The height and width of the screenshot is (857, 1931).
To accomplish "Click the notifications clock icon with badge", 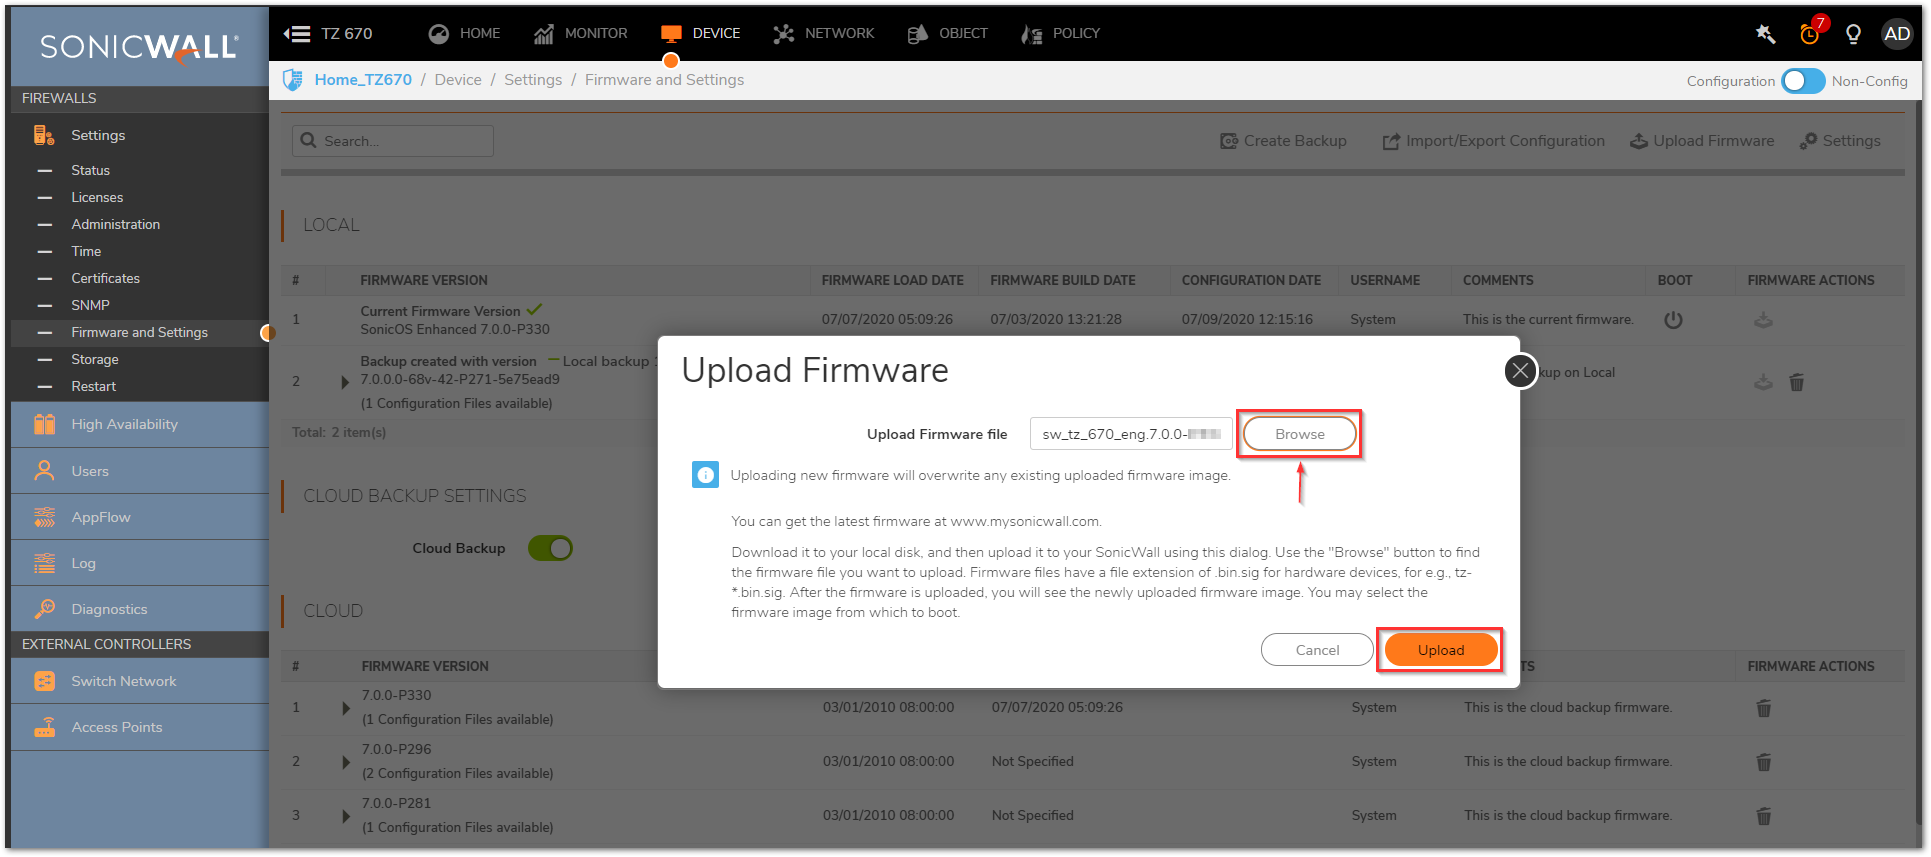I will pyautogui.click(x=1809, y=34).
